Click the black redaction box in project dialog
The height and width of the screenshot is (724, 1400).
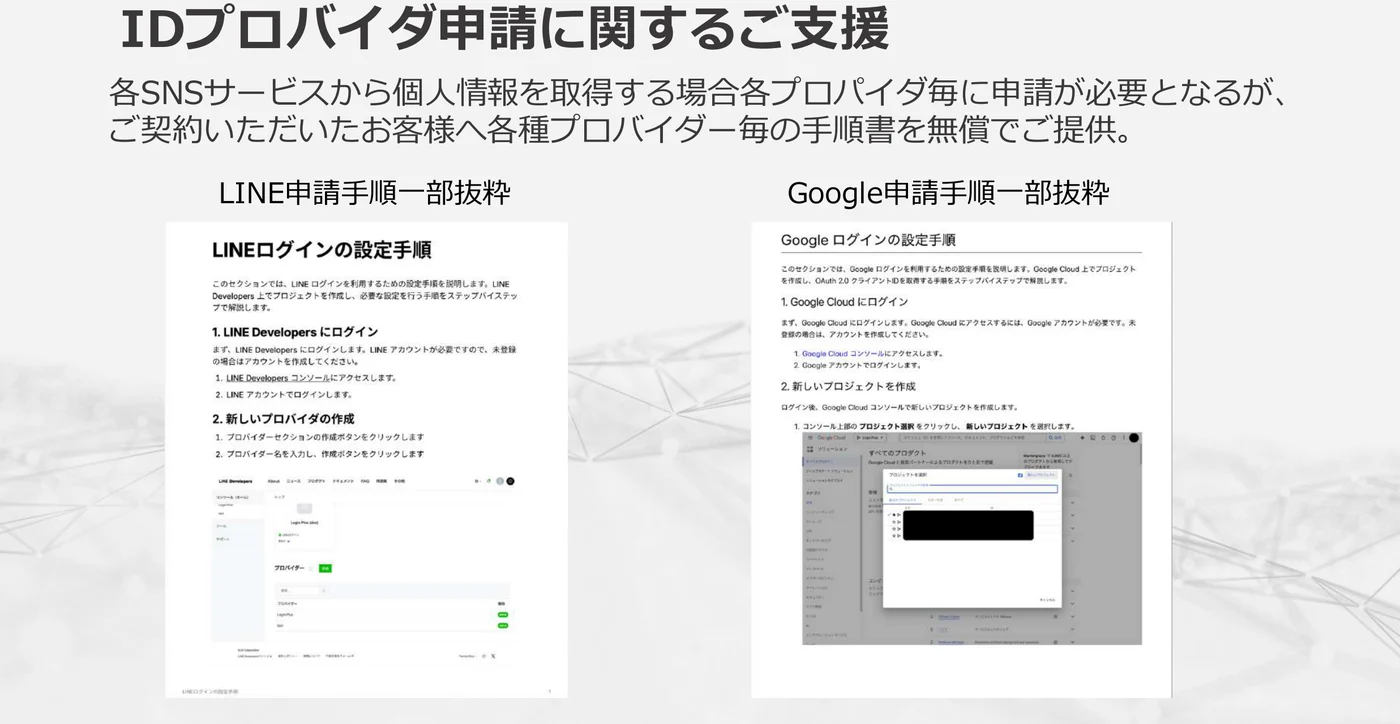[x=968, y=525]
